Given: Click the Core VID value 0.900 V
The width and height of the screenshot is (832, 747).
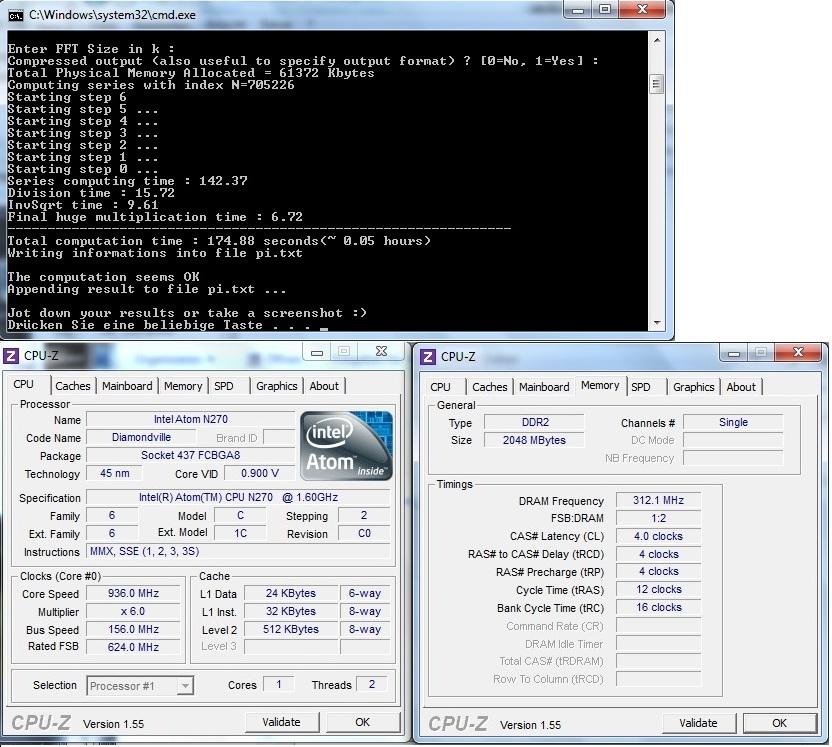Looking at the screenshot, I should pos(259,473).
